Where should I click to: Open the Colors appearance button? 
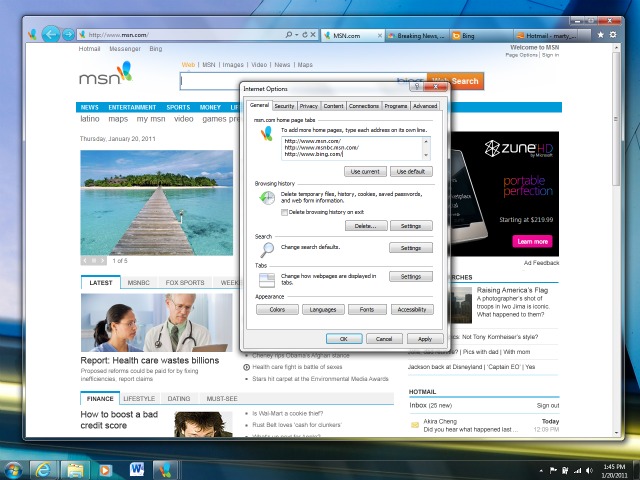point(277,309)
